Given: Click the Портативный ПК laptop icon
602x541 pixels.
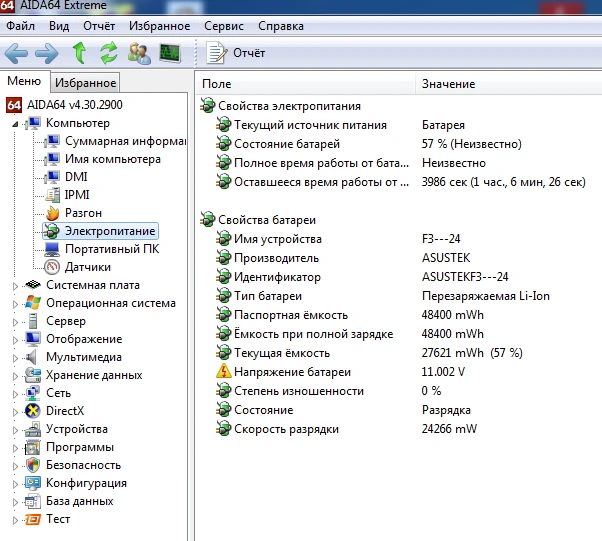Looking at the screenshot, I should pos(52,249).
